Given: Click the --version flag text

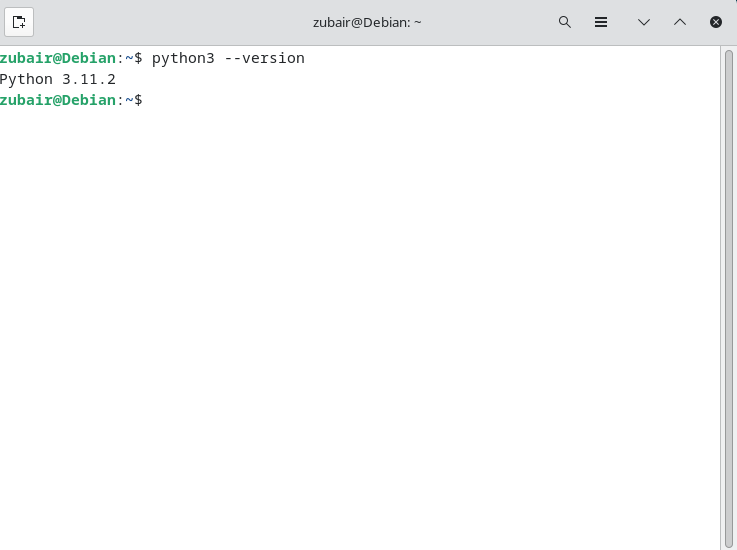Looking at the screenshot, I should click(265, 58).
